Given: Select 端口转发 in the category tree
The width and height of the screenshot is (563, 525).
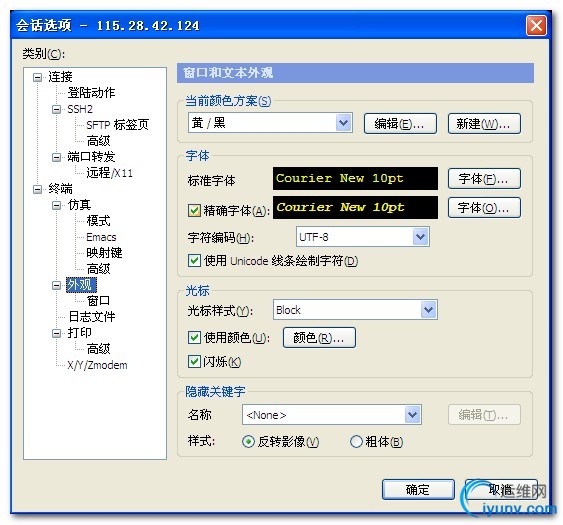Looking at the screenshot, I should (x=91, y=157).
